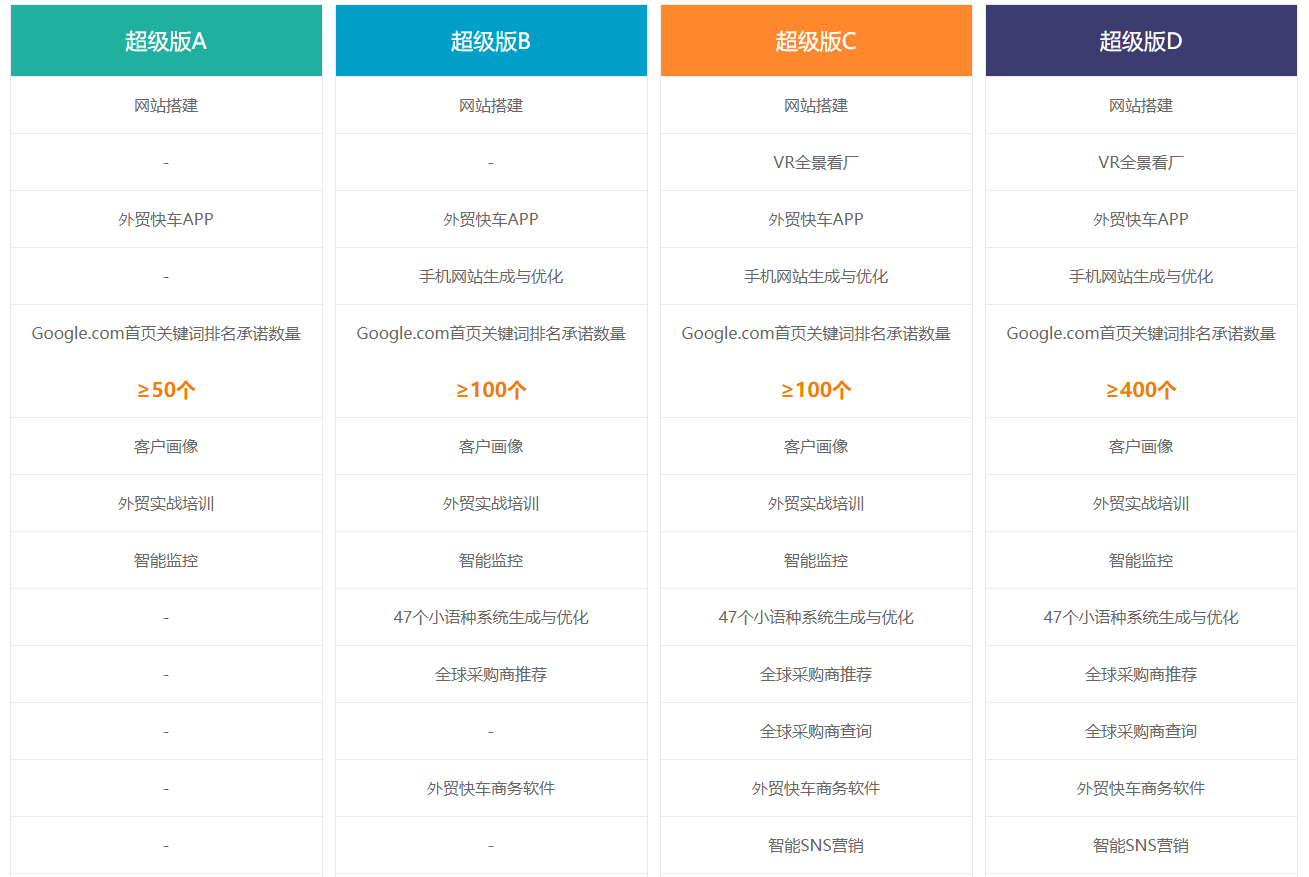Select 外贸快车APP in the 超级版B column

(x=491, y=219)
